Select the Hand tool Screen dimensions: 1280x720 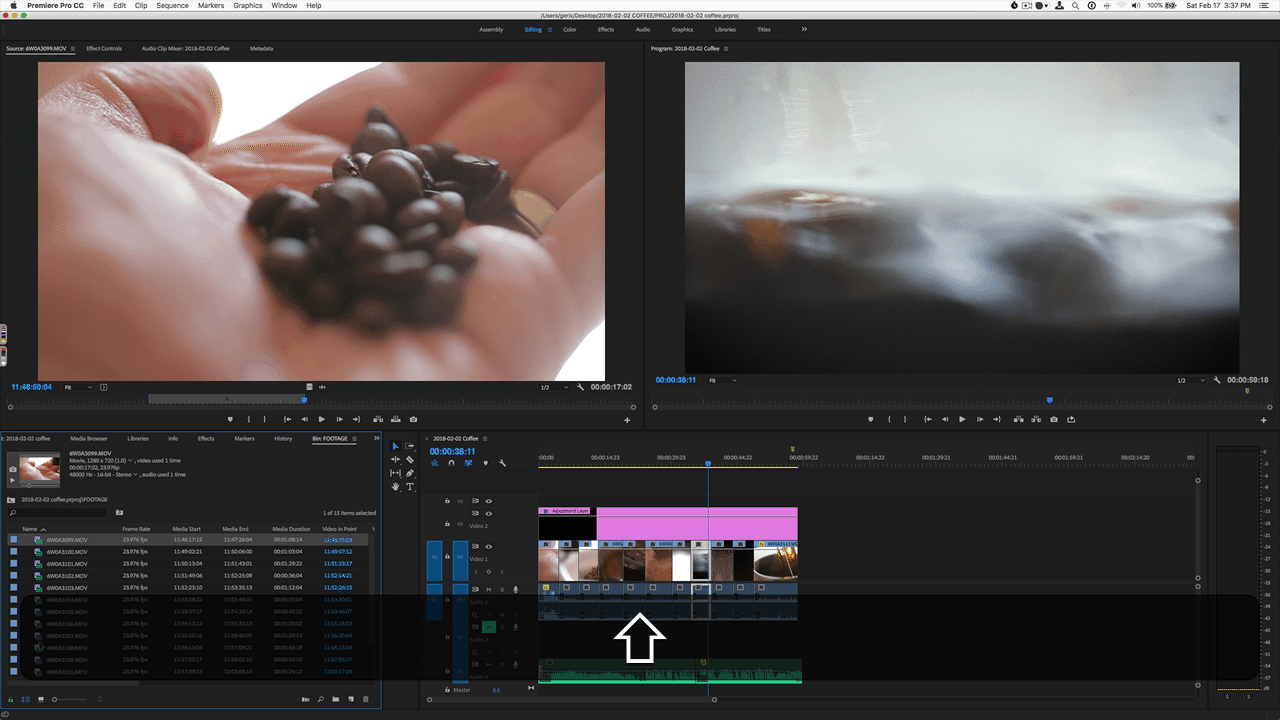coord(396,486)
